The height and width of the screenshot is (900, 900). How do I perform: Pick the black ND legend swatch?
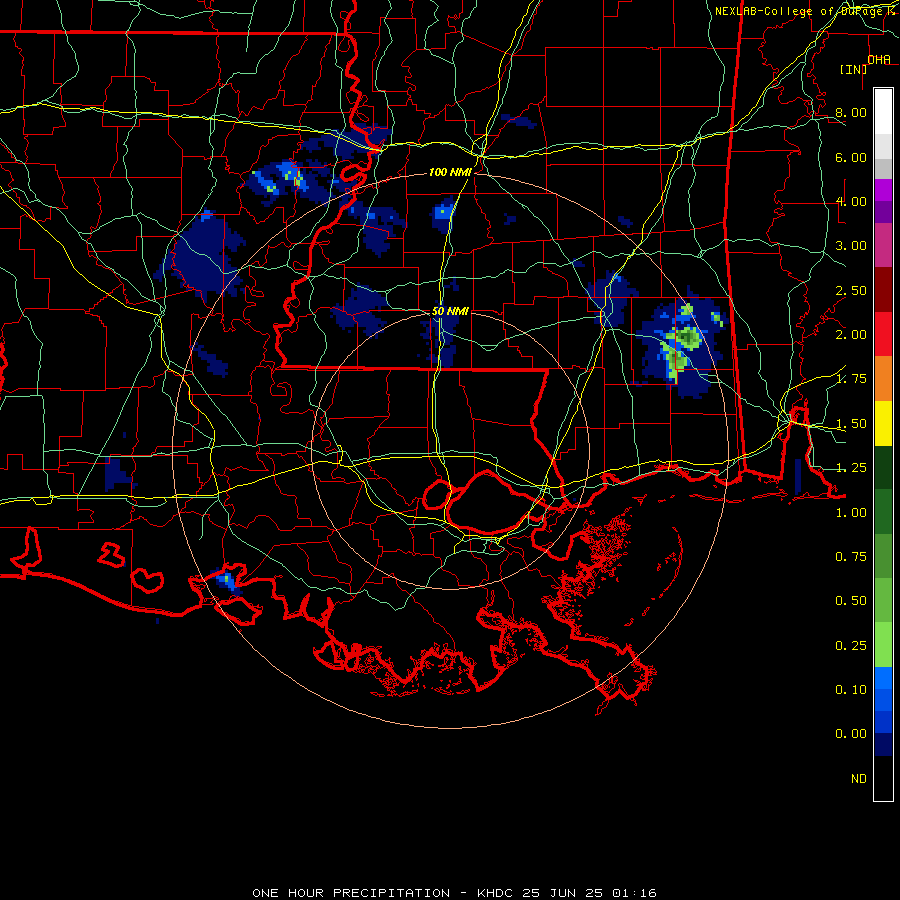[883, 778]
